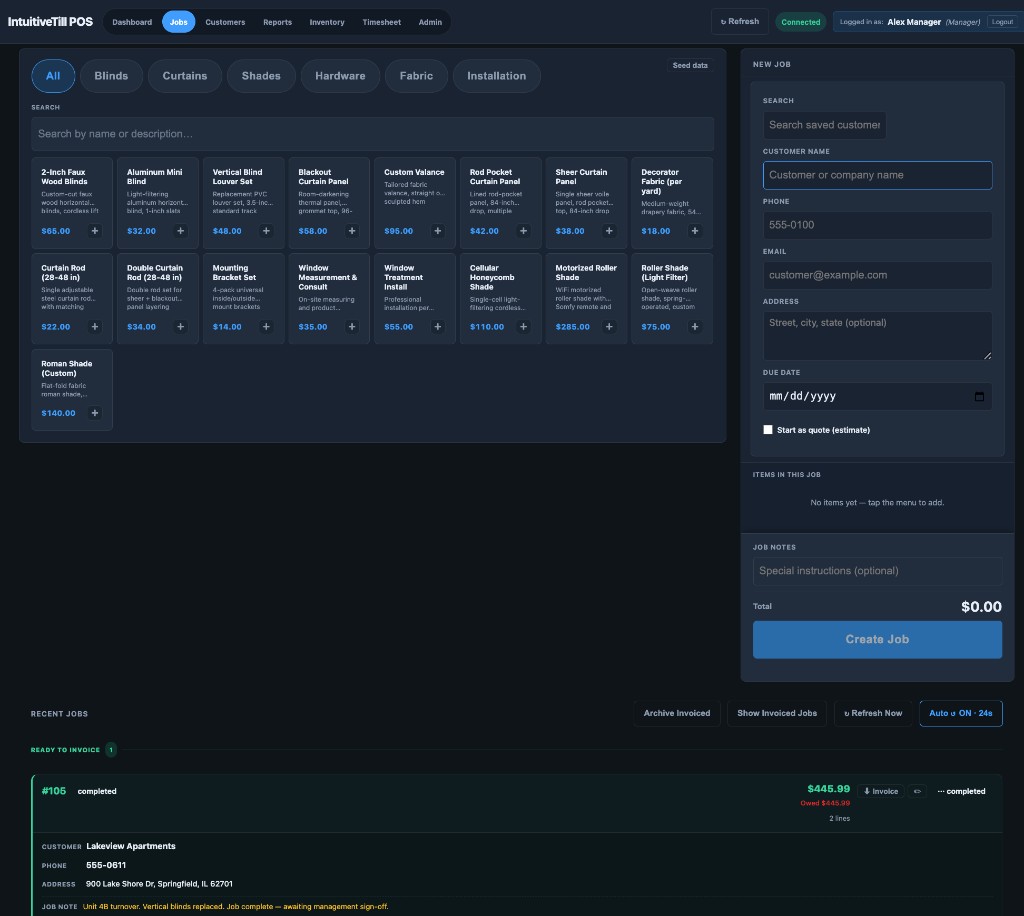1024x916 pixels.
Task: Filter products by Blinds
Action: click(111, 76)
